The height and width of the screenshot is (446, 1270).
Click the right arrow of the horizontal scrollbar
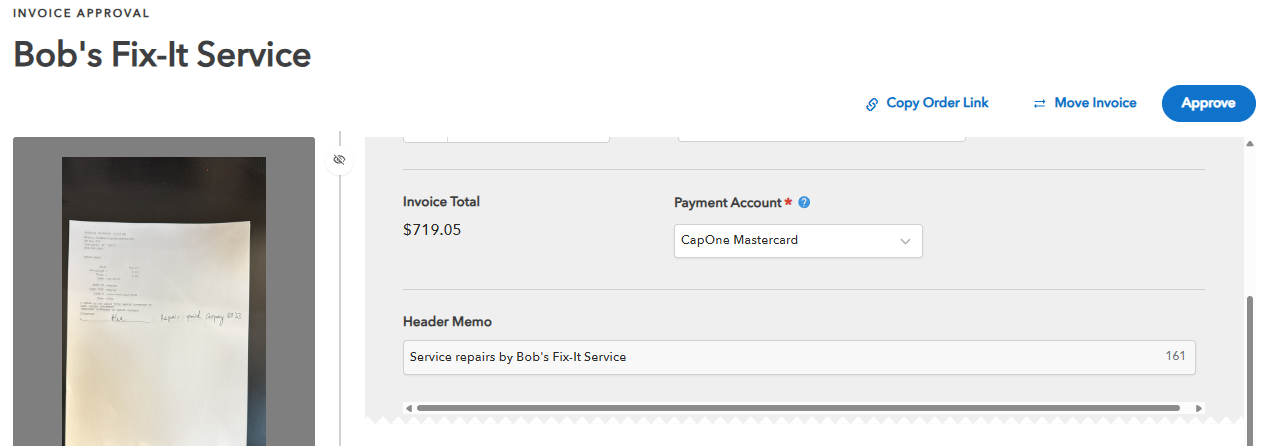click(1199, 408)
